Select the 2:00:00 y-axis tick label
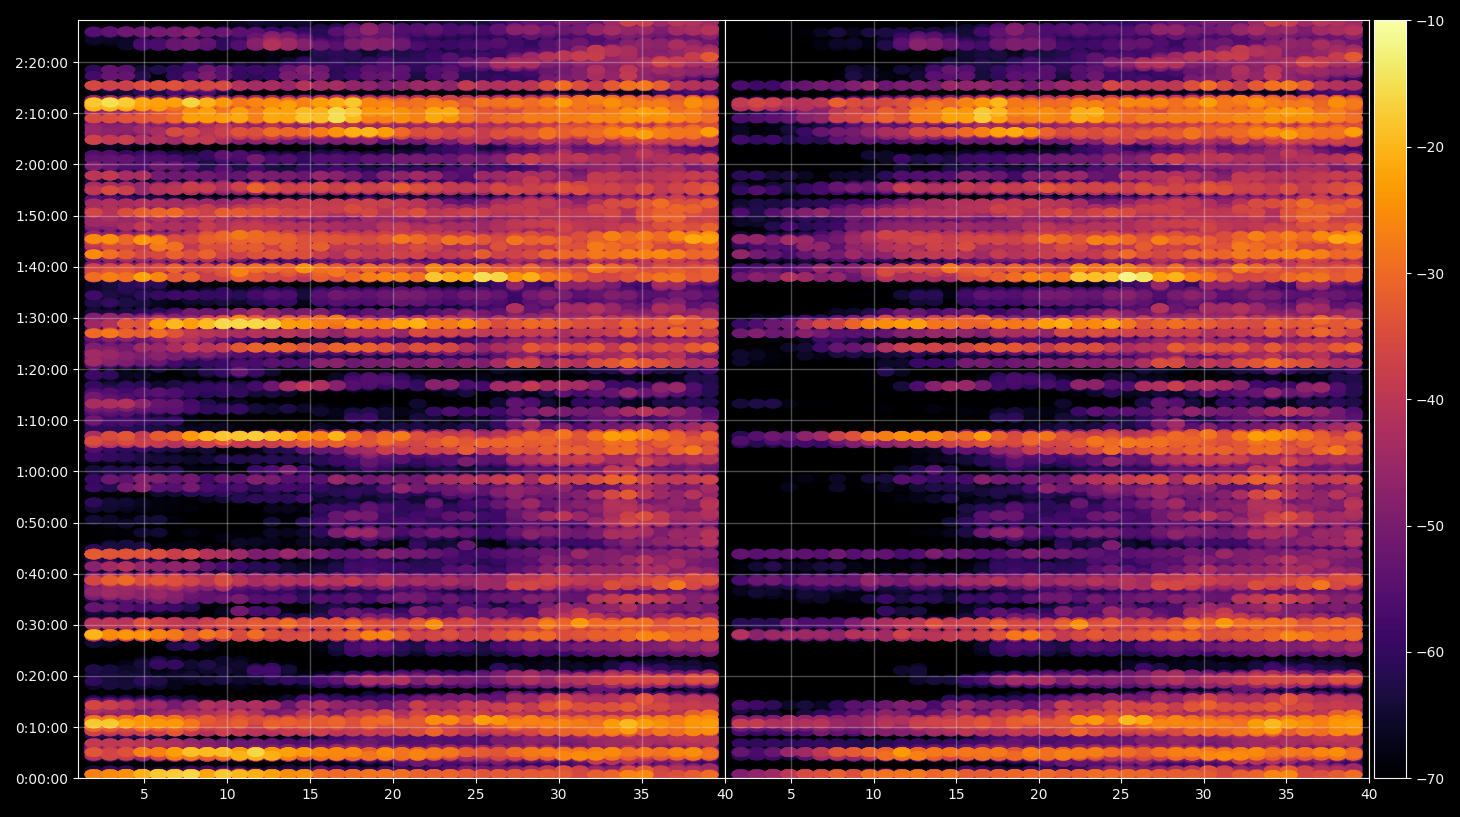 click(42, 165)
